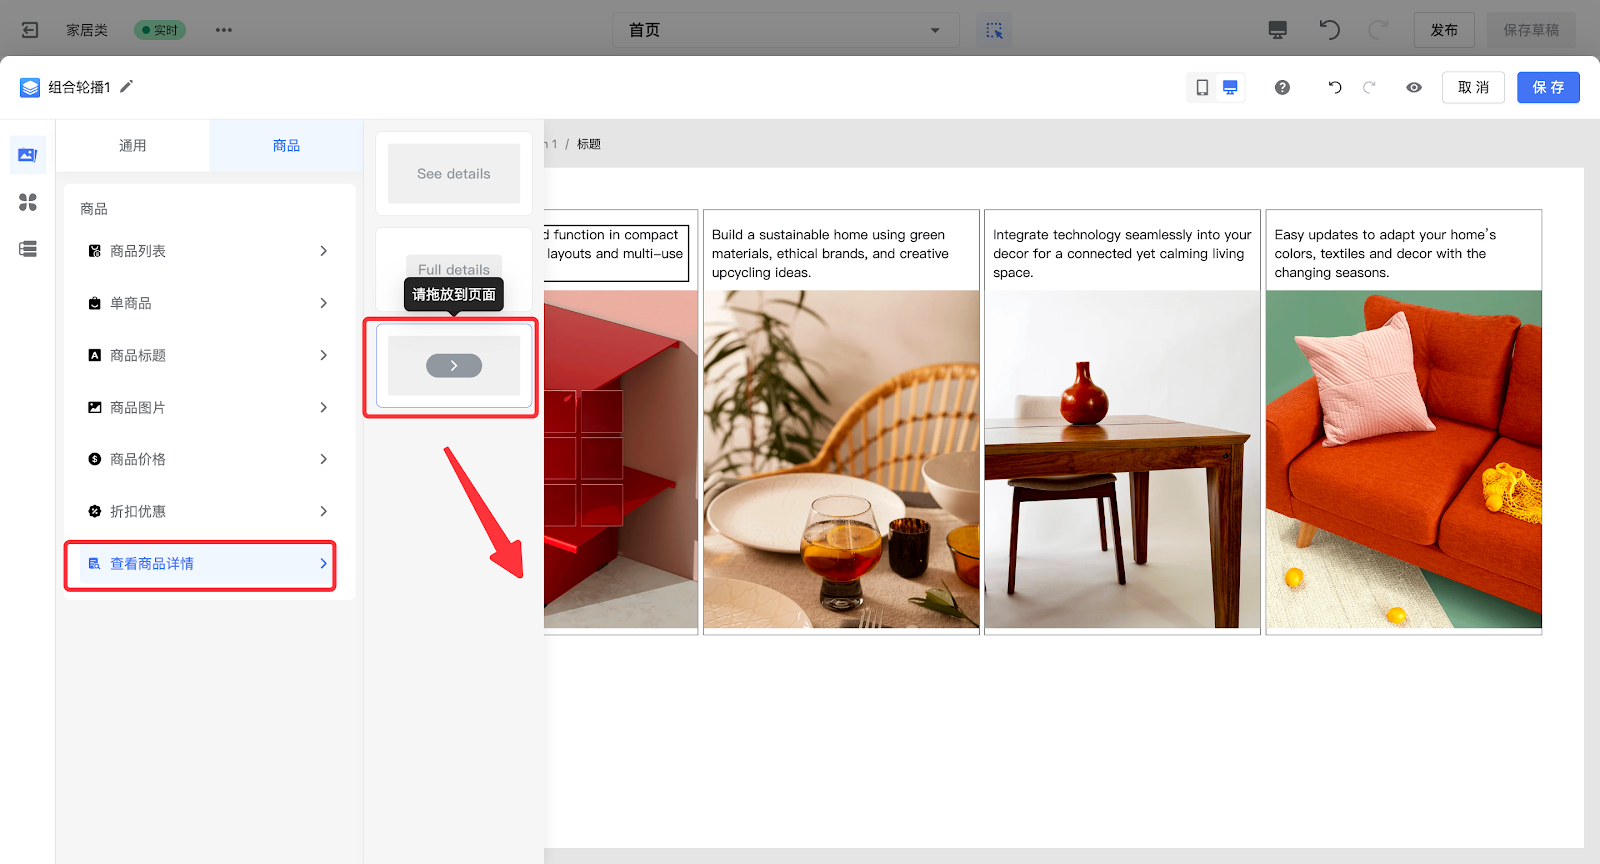The image size is (1600, 864).
Task: Click the pencil icon to rename 组合轮播1
Action: coord(127,87)
